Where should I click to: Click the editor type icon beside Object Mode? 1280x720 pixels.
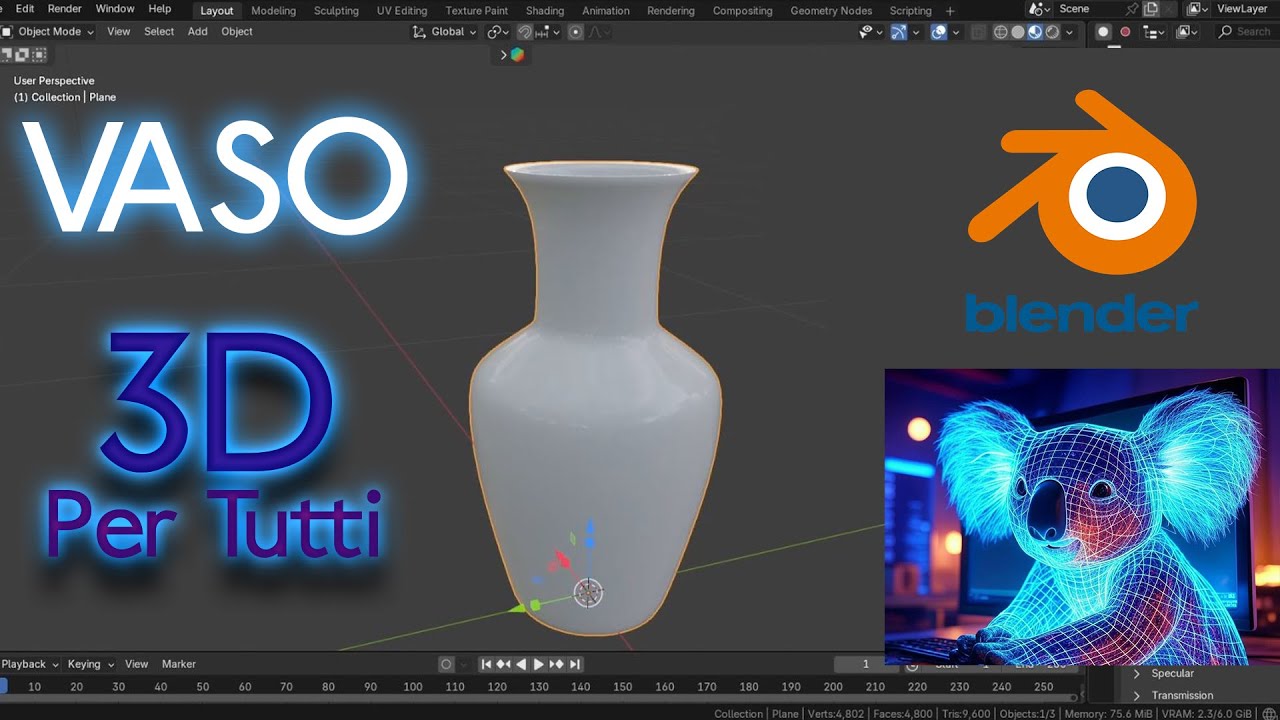coord(7,31)
